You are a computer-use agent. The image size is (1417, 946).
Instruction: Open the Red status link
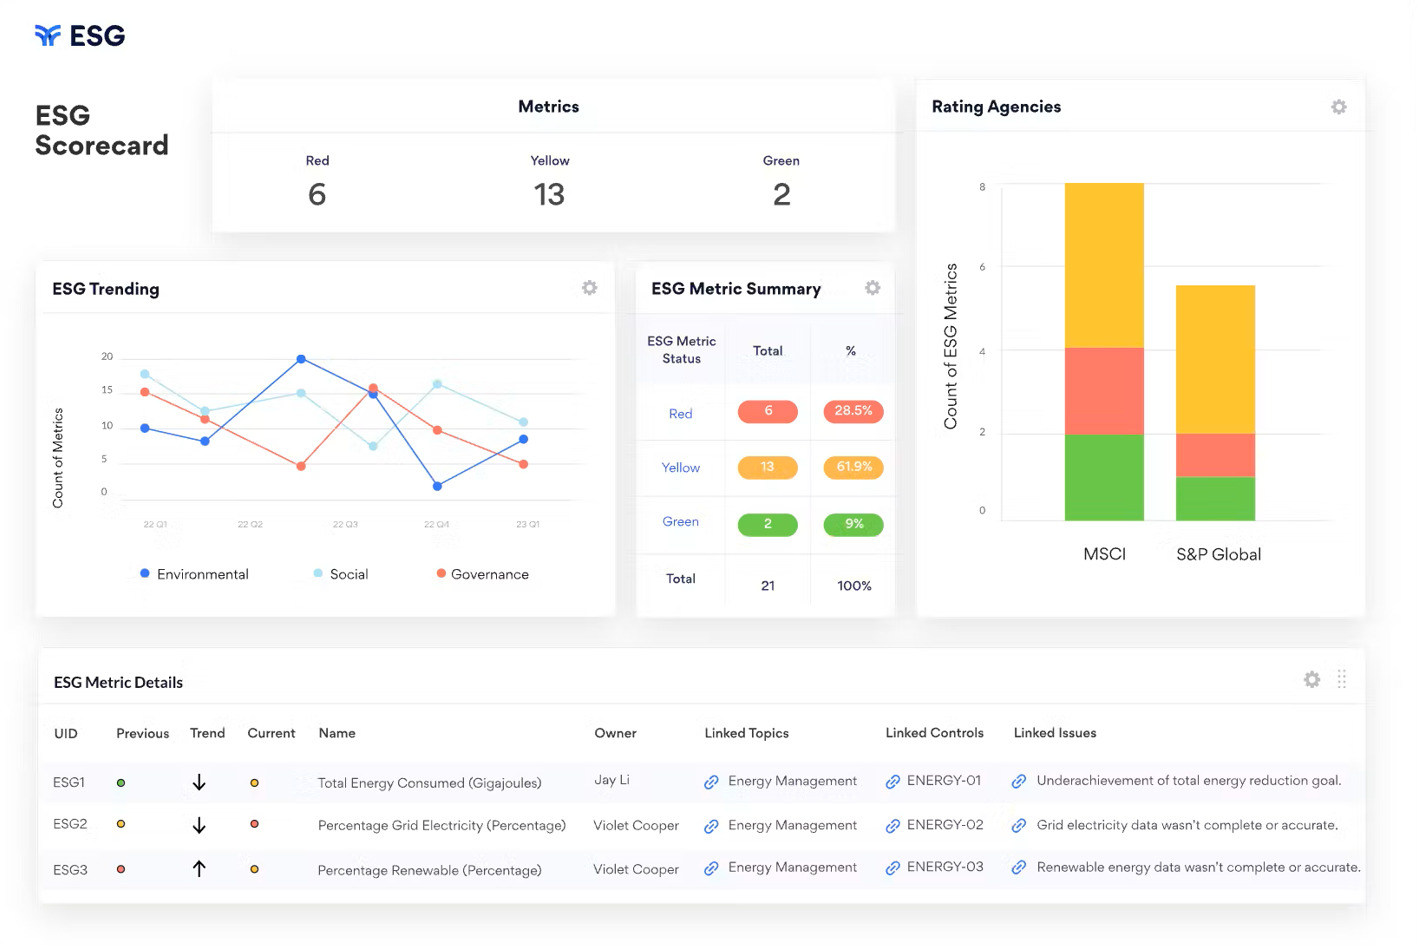[680, 413]
